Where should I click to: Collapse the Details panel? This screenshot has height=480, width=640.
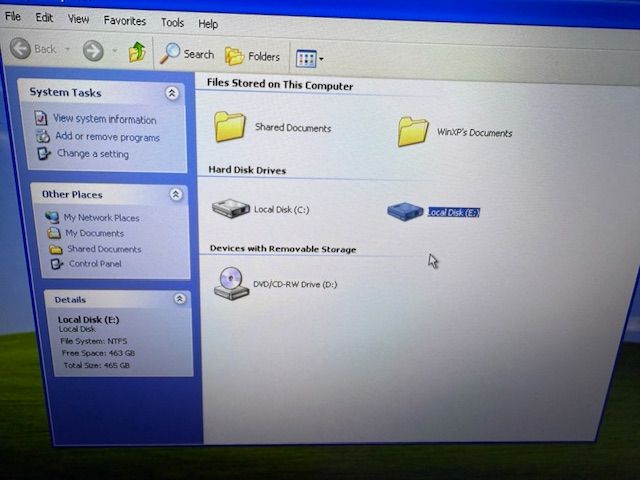180,299
